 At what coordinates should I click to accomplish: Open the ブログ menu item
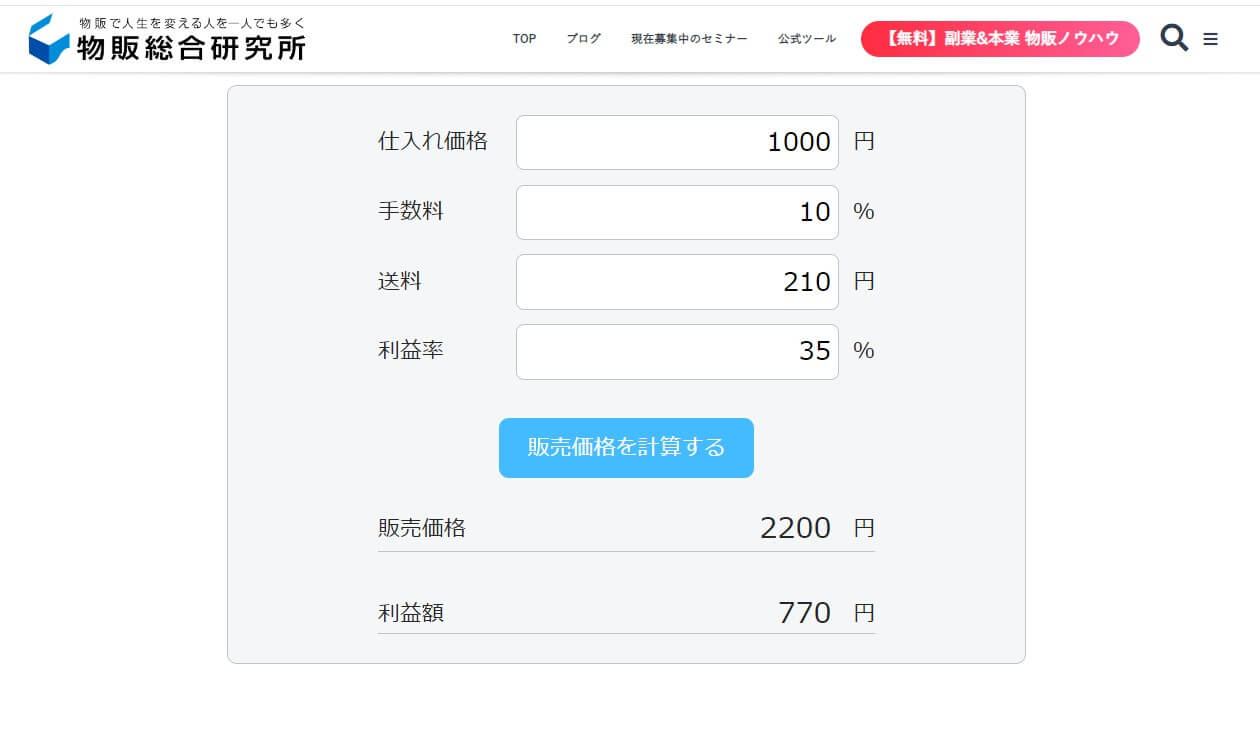(x=583, y=39)
